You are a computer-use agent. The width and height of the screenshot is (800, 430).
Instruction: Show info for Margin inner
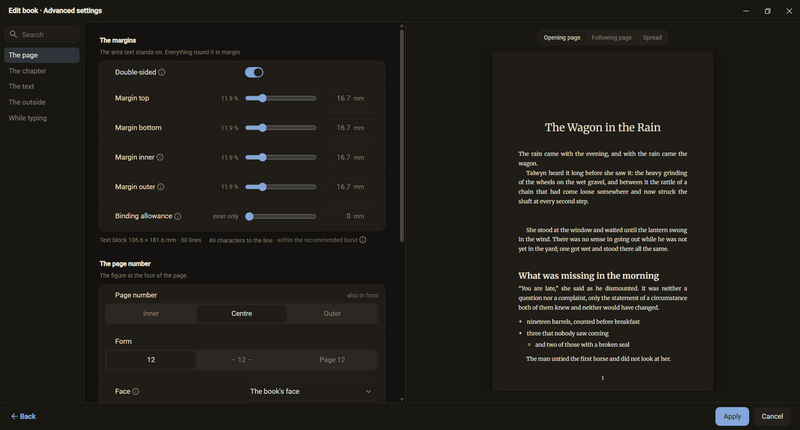(160, 157)
